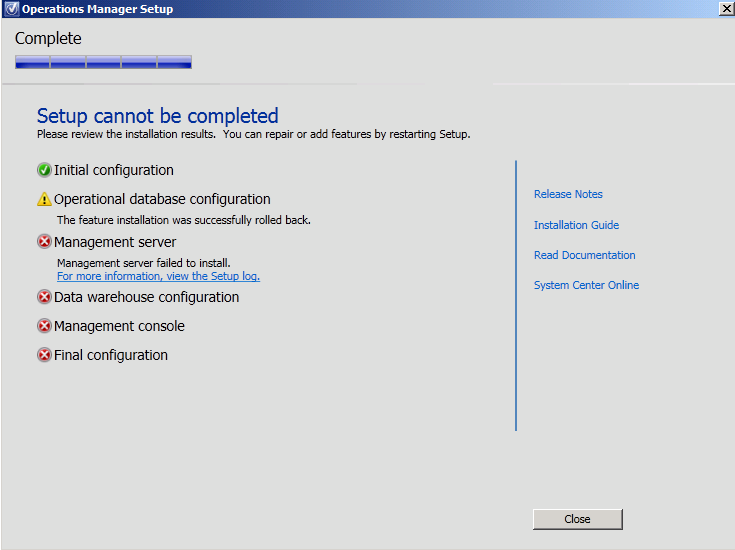Click the setup progress bar under Complete

[x=103, y=62]
